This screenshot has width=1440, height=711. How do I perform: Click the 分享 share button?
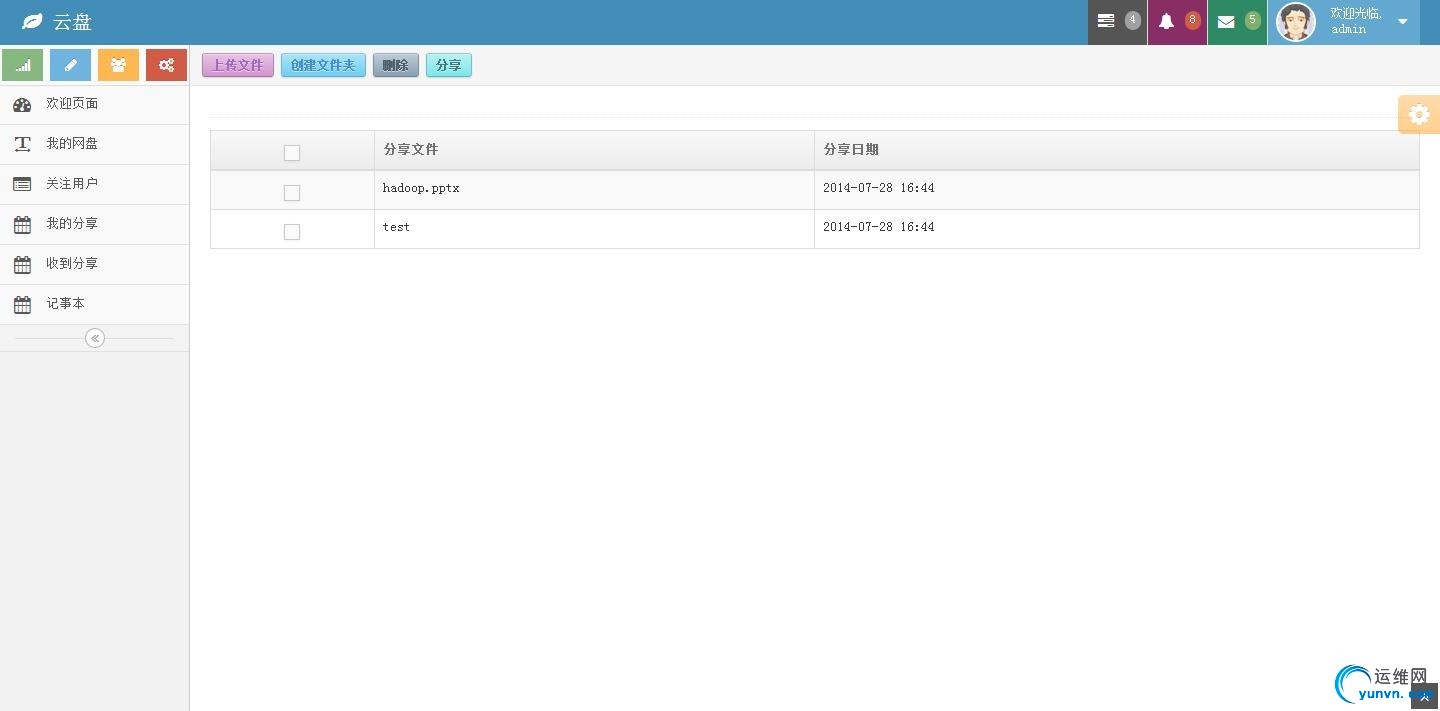point(449,65)
